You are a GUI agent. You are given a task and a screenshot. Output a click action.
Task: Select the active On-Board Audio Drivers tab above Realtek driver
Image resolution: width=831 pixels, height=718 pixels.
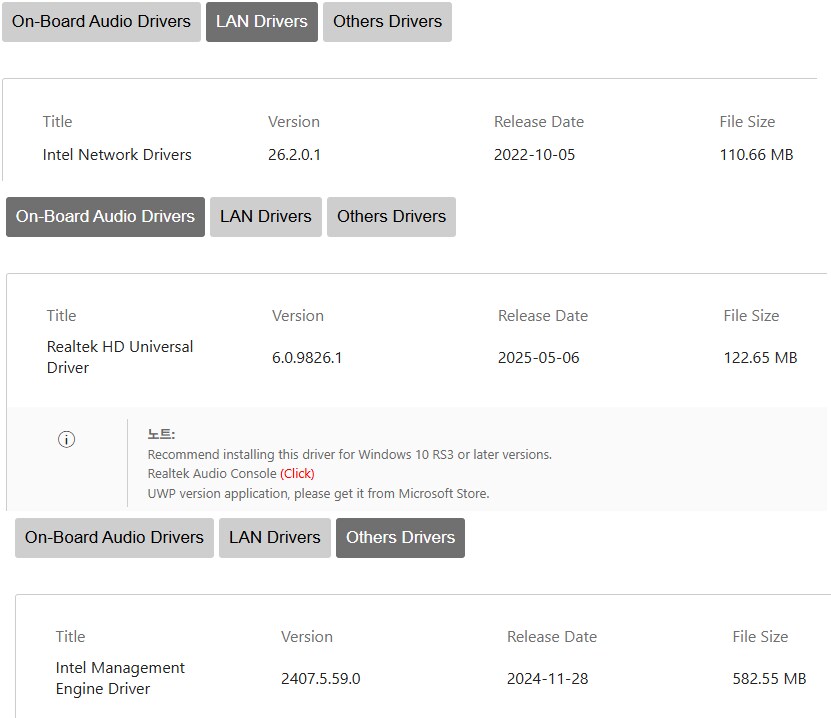pyautogui.click(x=105, y=217)
